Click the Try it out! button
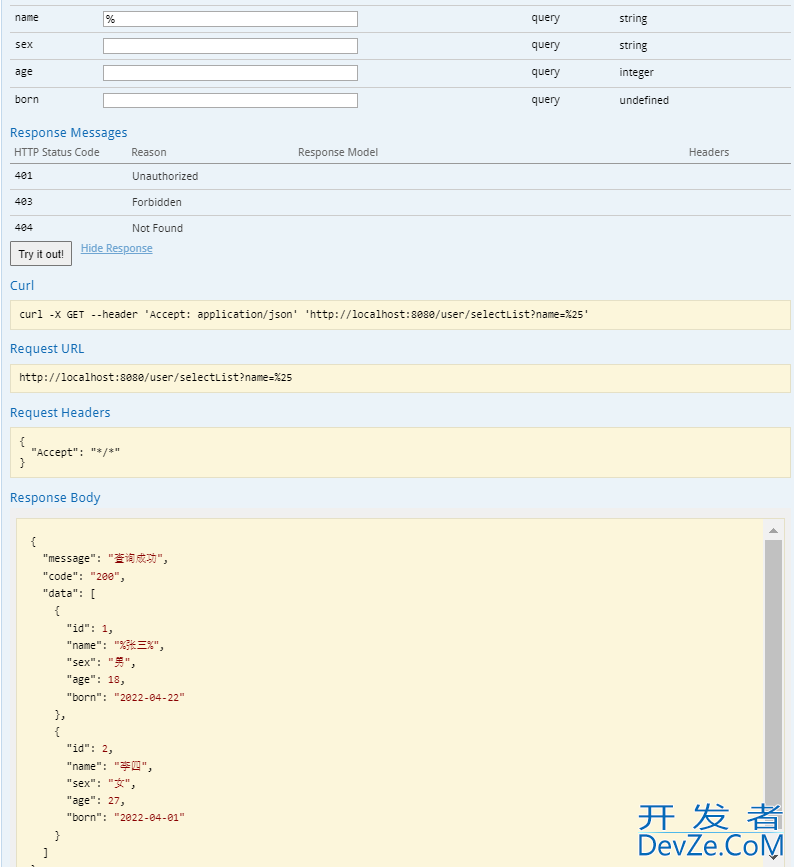Image resolution: width=794 pixels, height=867 pixels. pyautogui.click(x=41, y=254)
